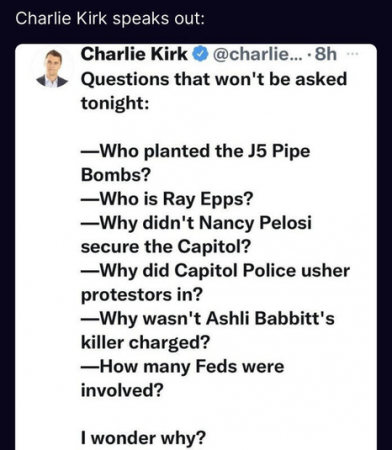Image resolution: width=392 pixels, height=450 pixels.
Task: Click the text "Questions that won't be asked"
Action: click(x=214, y=80)
